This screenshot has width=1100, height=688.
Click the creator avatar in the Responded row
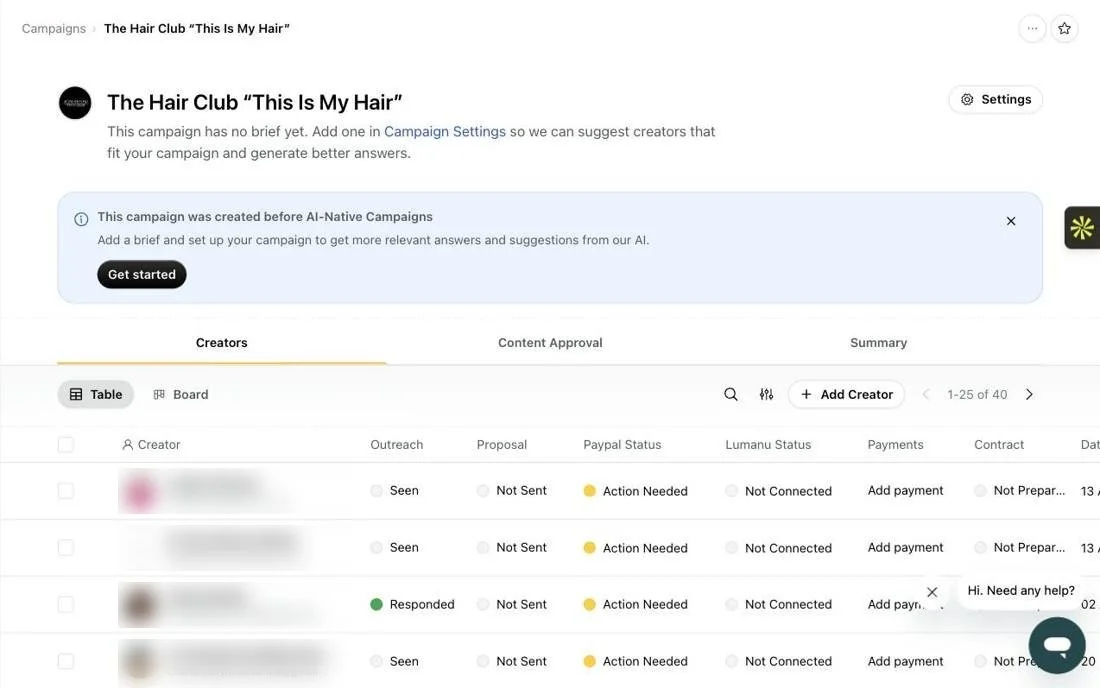tap(139, 605)
